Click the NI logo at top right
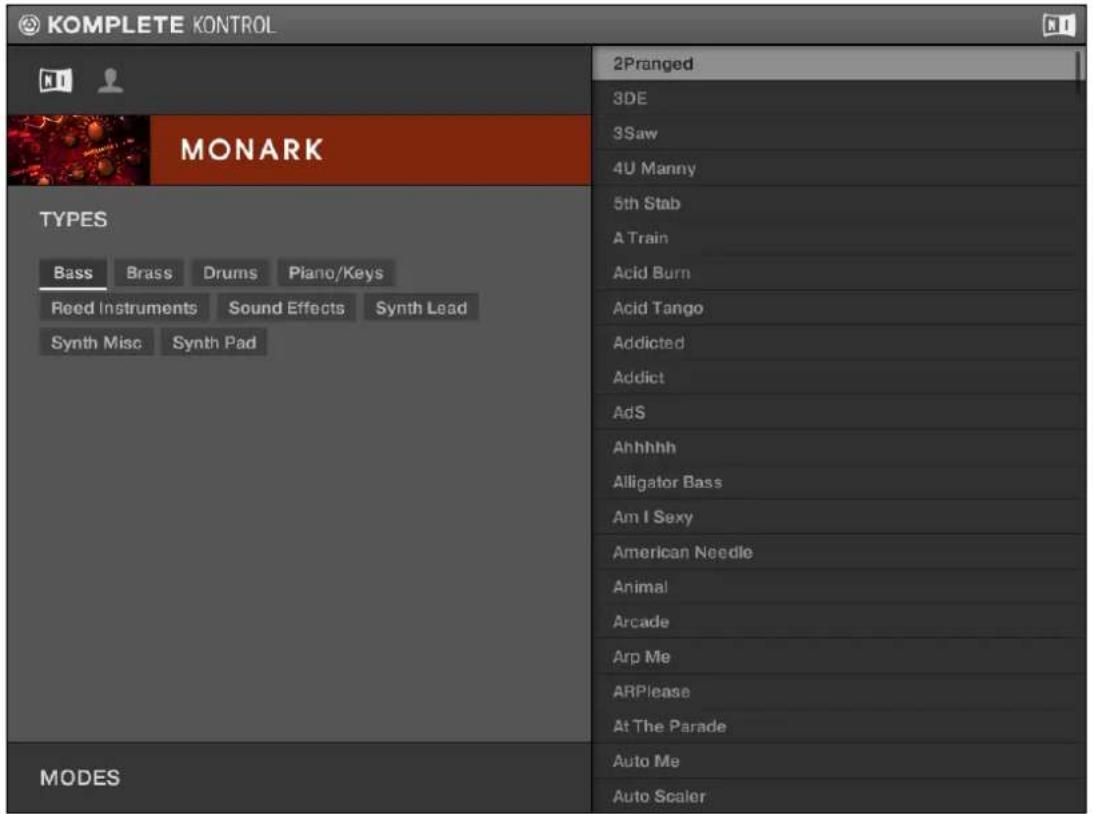Image resolution: width=1093 pixels, height=814 pixels. pyautogui.click(x=1058, y=26)
